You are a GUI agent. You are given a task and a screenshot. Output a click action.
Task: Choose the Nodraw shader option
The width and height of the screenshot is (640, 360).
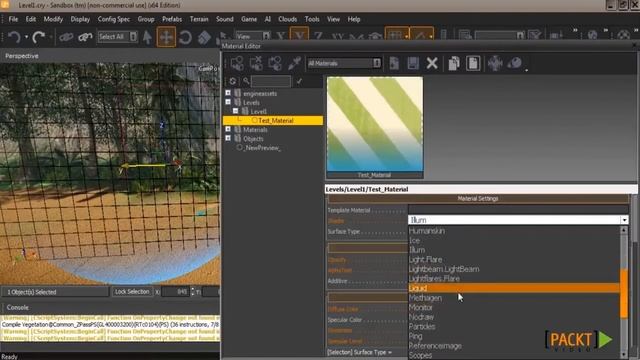tap(514, 317)
